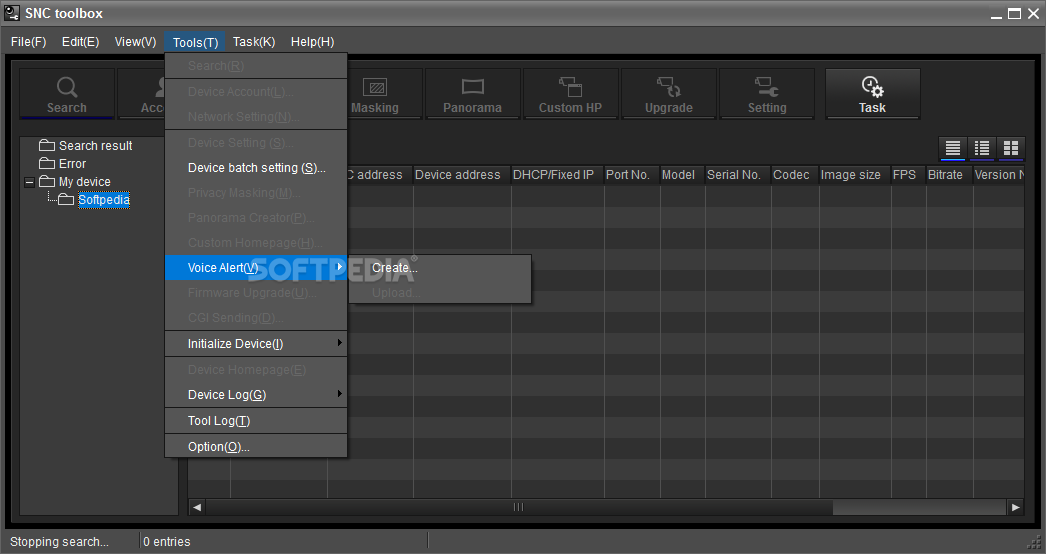Select the Softpedia tree item
The height and width of the screenshot is (554, 1046).
coord(104,200)
